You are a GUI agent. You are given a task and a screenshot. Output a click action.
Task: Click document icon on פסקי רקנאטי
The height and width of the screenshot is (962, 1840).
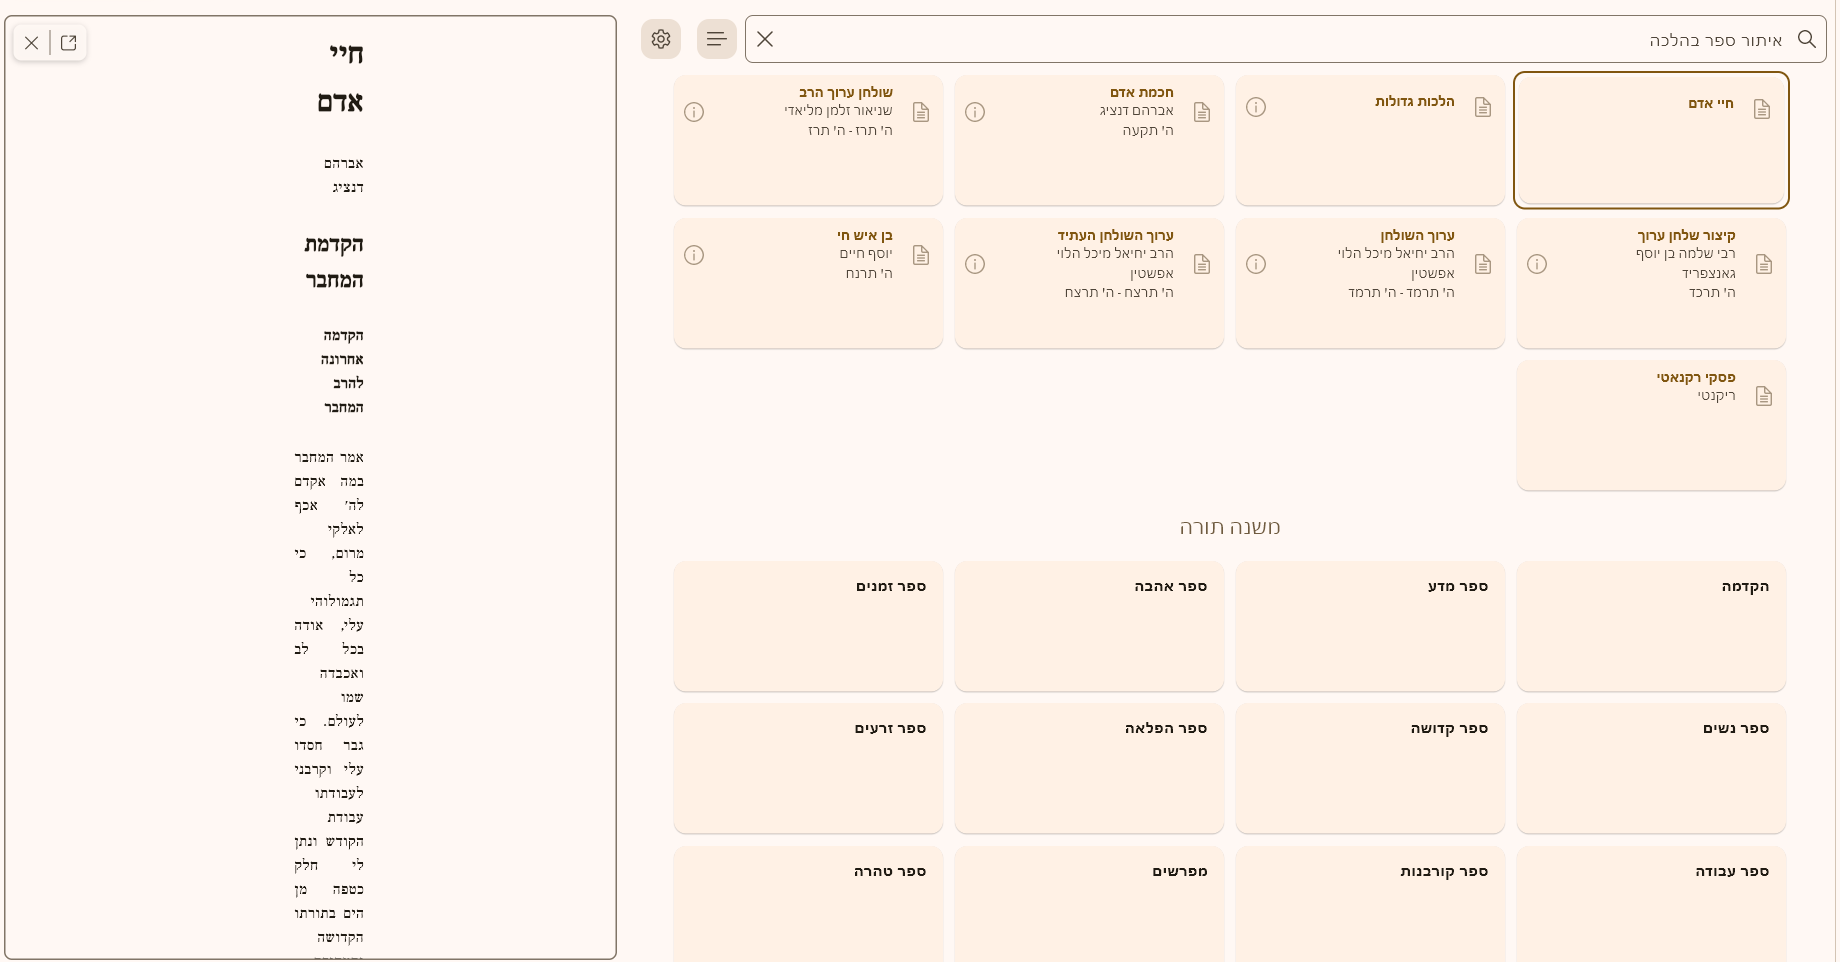point(1764,396)
